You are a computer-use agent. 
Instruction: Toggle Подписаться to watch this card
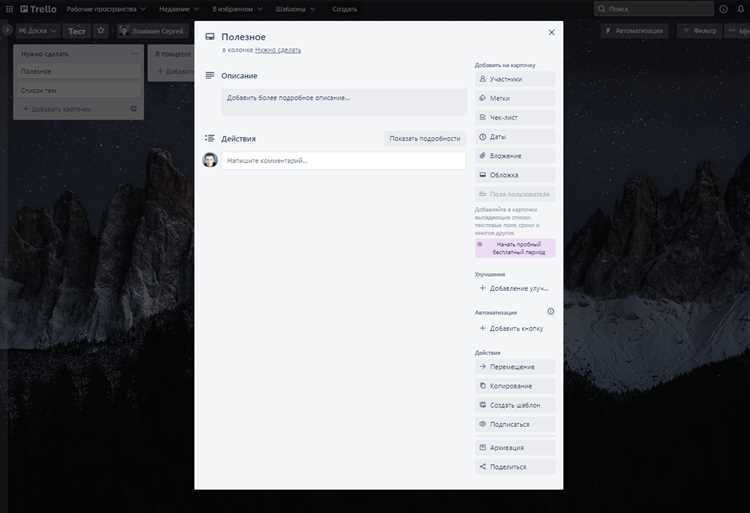point(515,424)
